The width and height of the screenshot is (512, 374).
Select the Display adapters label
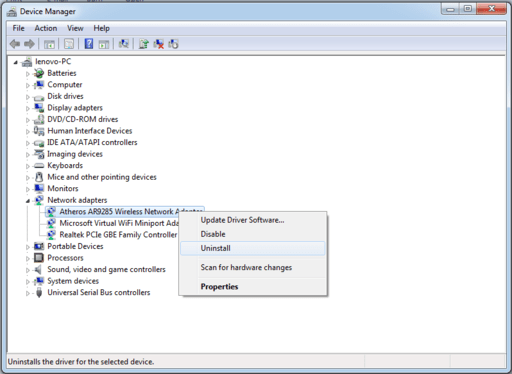click(75, 108)
